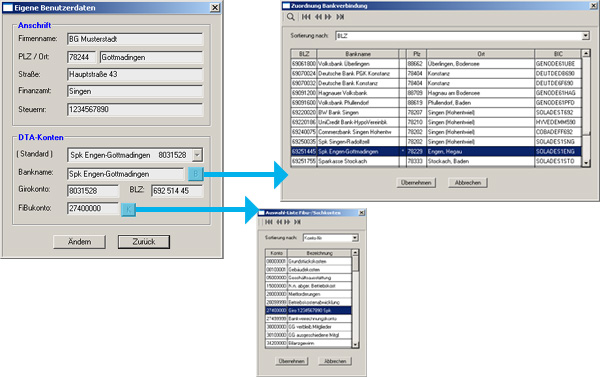
Task: Jump to last record in Fibu account list
Action: pos(297,222)
